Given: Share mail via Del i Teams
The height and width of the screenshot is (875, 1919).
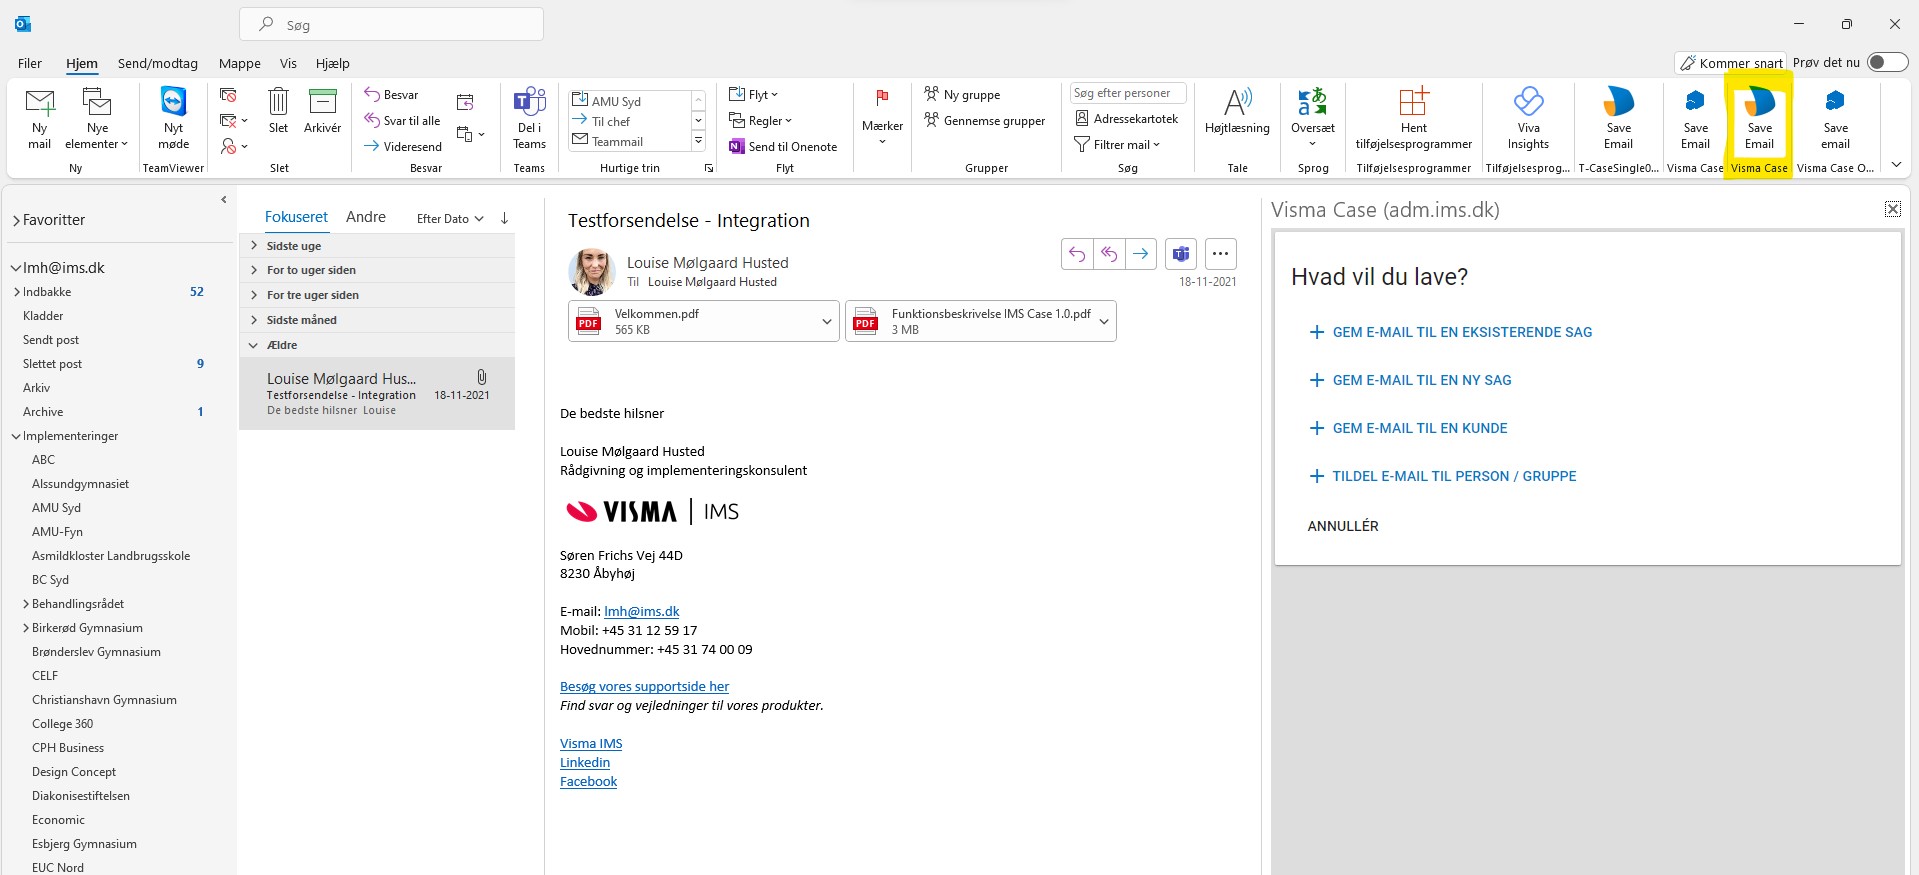Looking at the screenshot, I should (529, 118).
